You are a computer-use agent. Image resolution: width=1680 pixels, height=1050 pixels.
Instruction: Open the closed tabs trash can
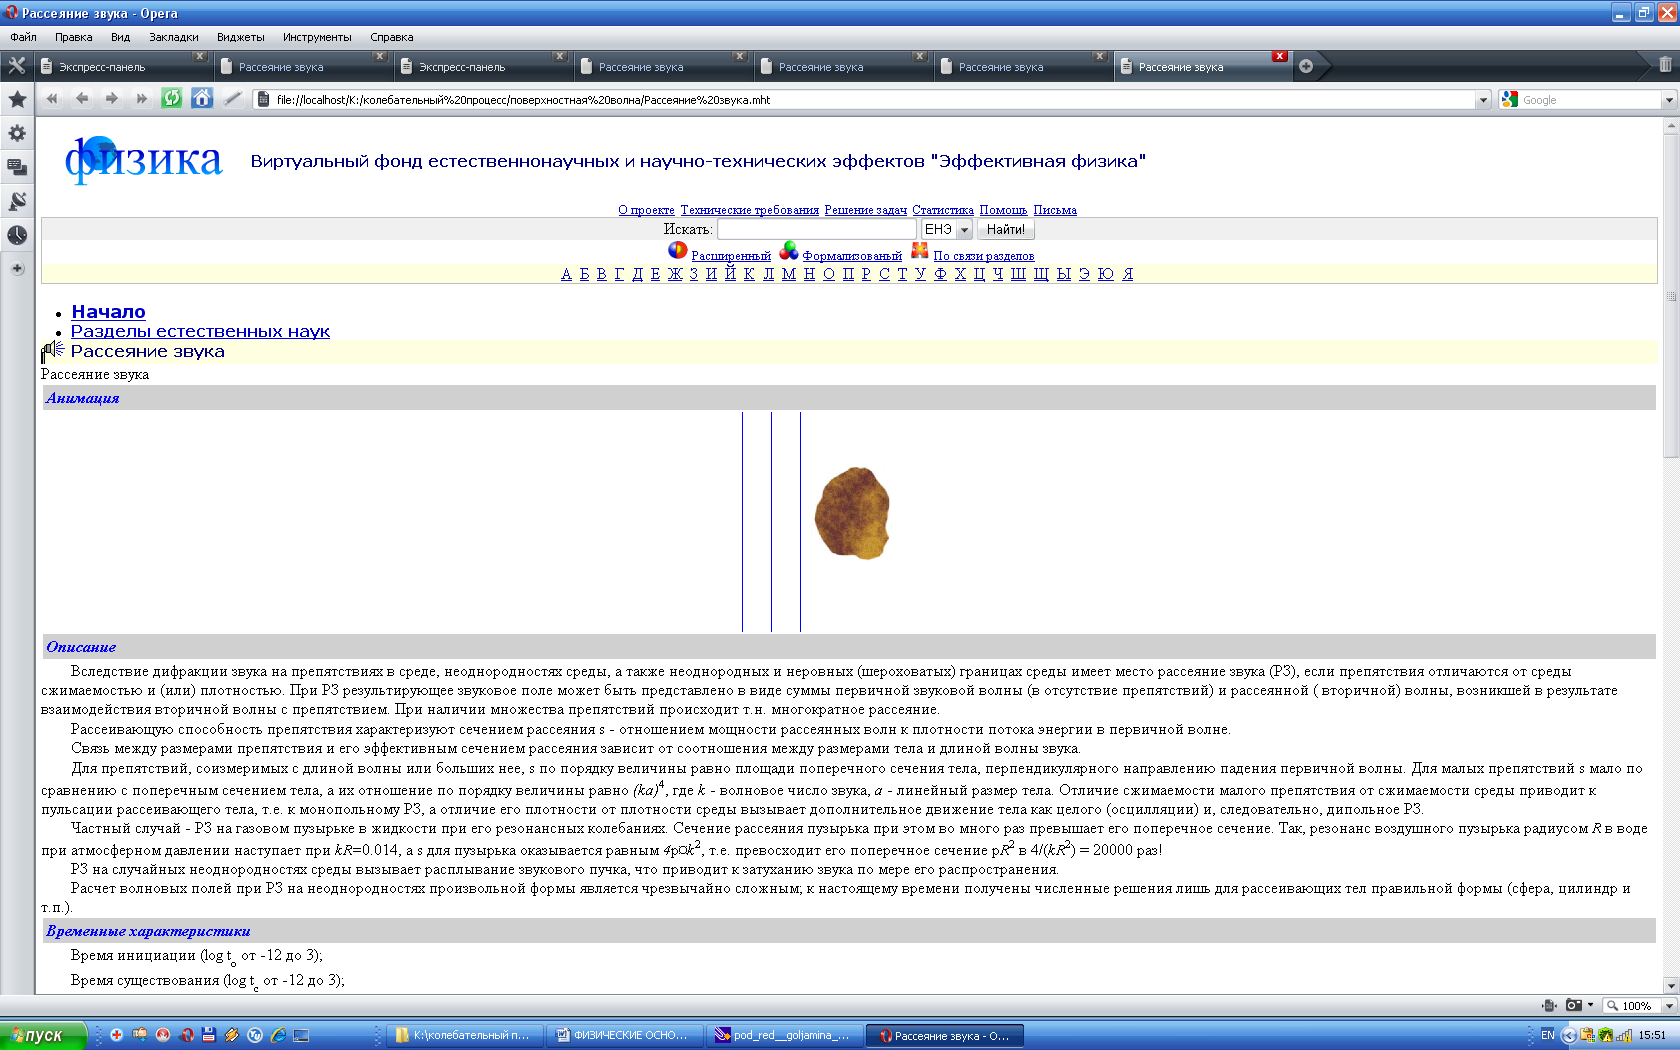point(1665,65)
